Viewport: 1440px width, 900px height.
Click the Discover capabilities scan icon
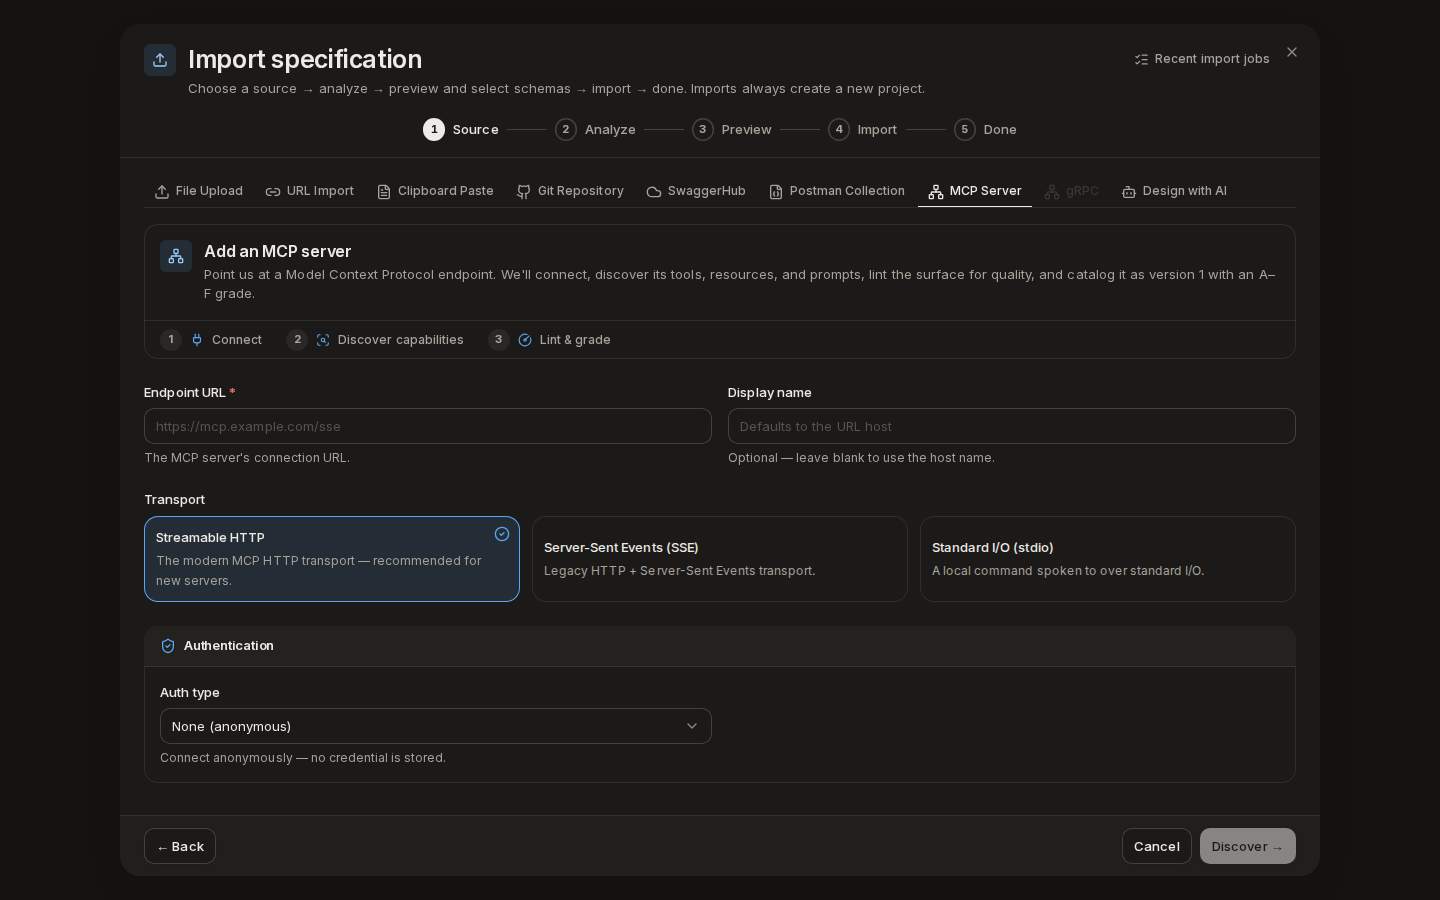[323, 340]
